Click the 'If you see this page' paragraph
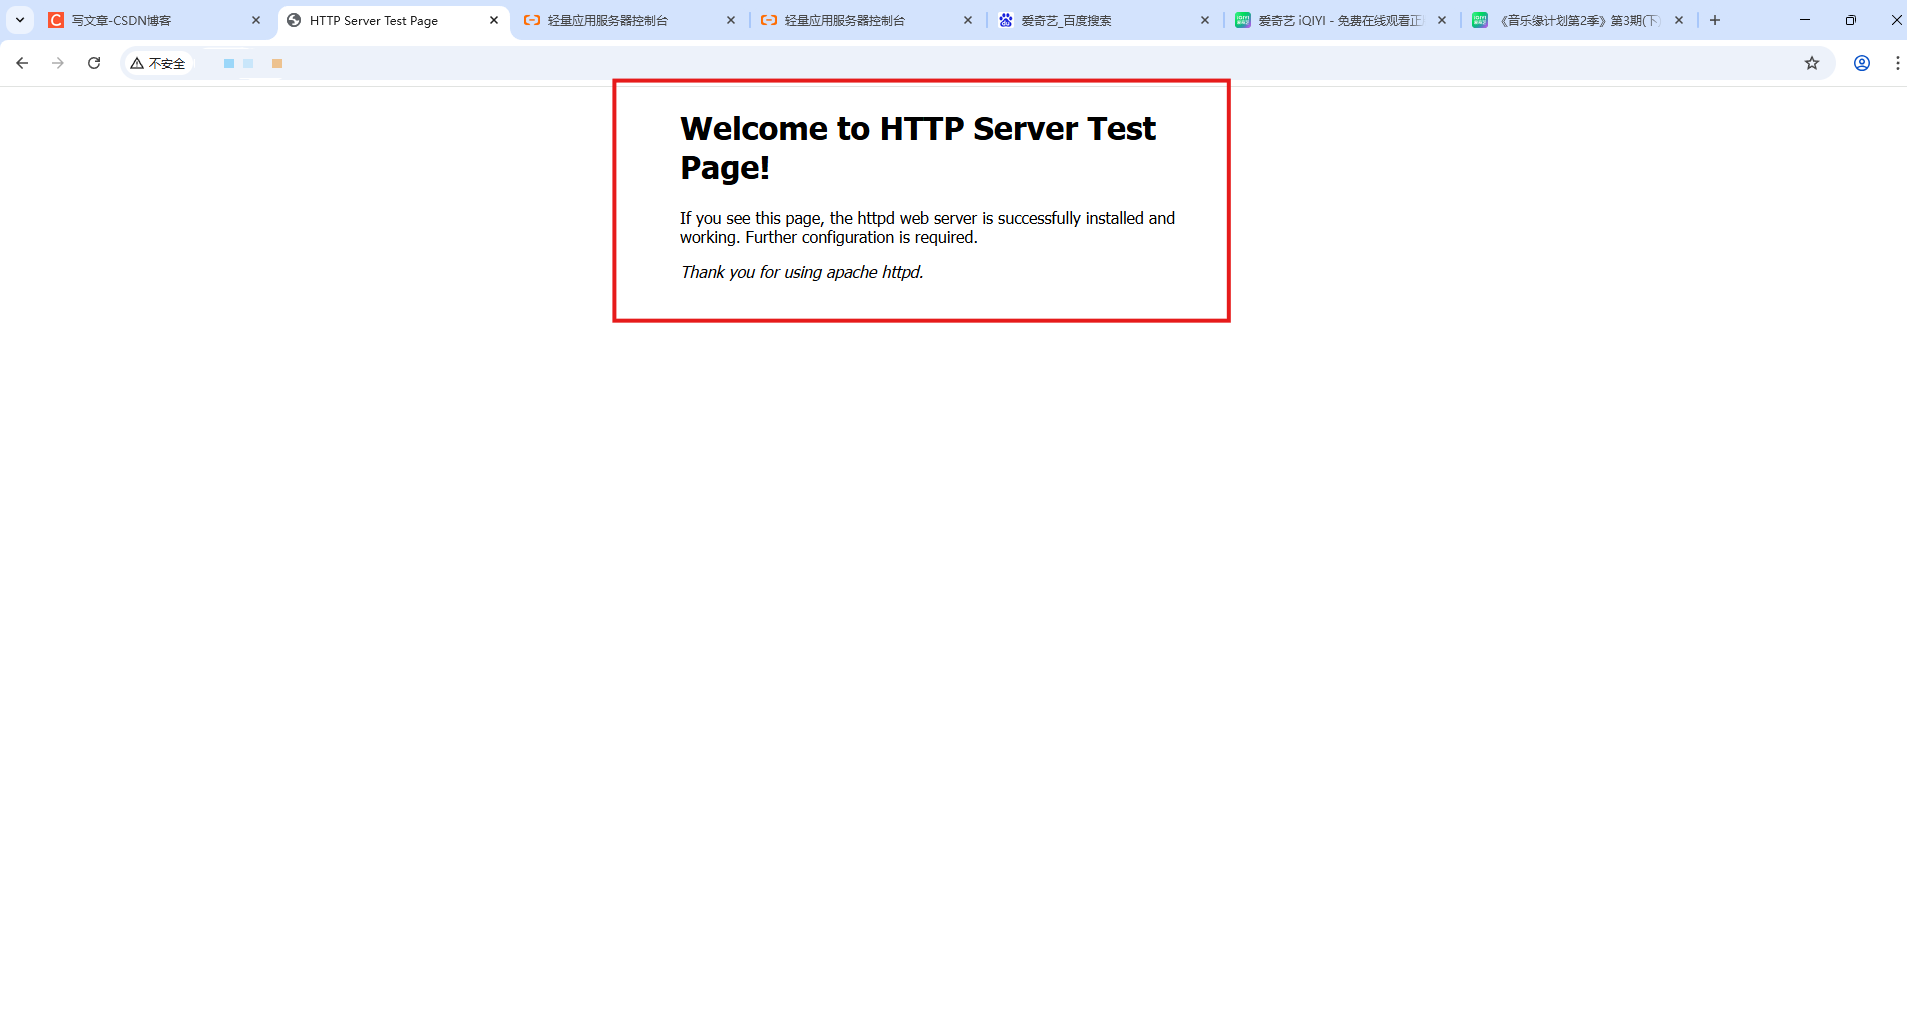 pos(928,228)
